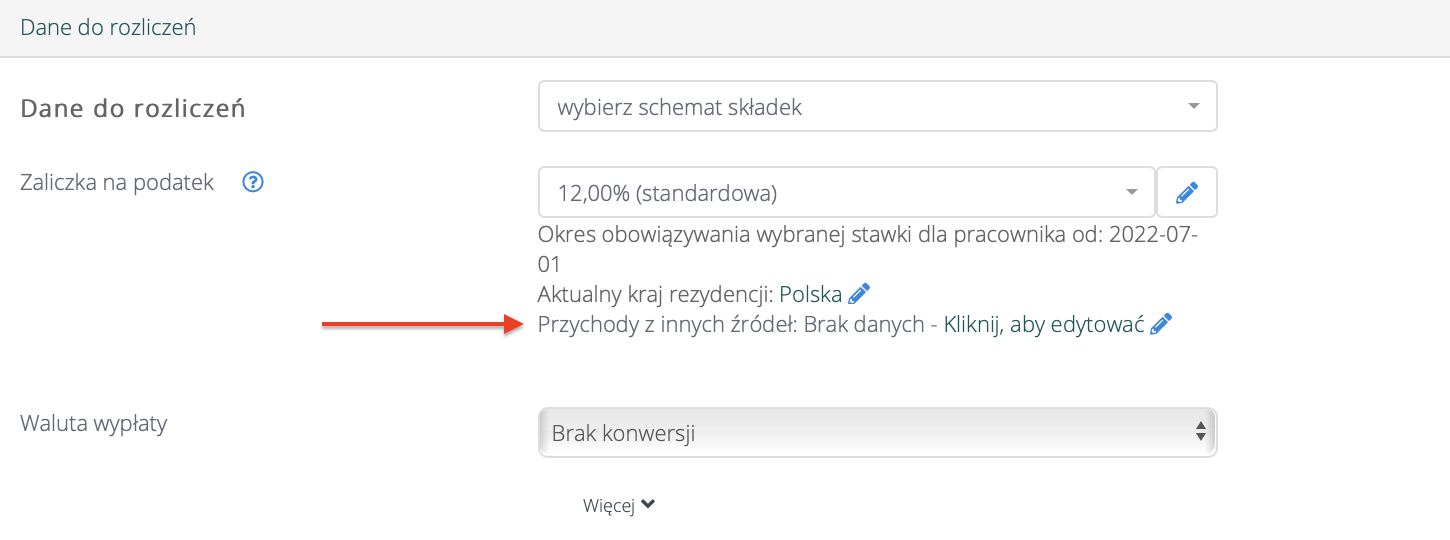Click the arrow of the schemat składek dropdown
Viewport: 1450px width, 540px height.
1193,107
